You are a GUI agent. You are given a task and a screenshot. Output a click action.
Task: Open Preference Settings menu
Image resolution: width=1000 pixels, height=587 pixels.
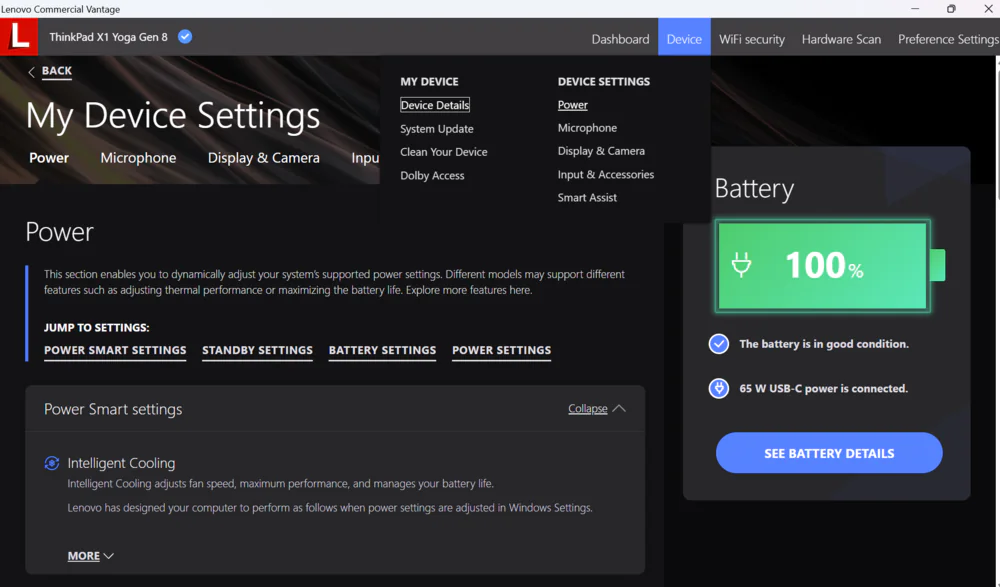(948, 39)
